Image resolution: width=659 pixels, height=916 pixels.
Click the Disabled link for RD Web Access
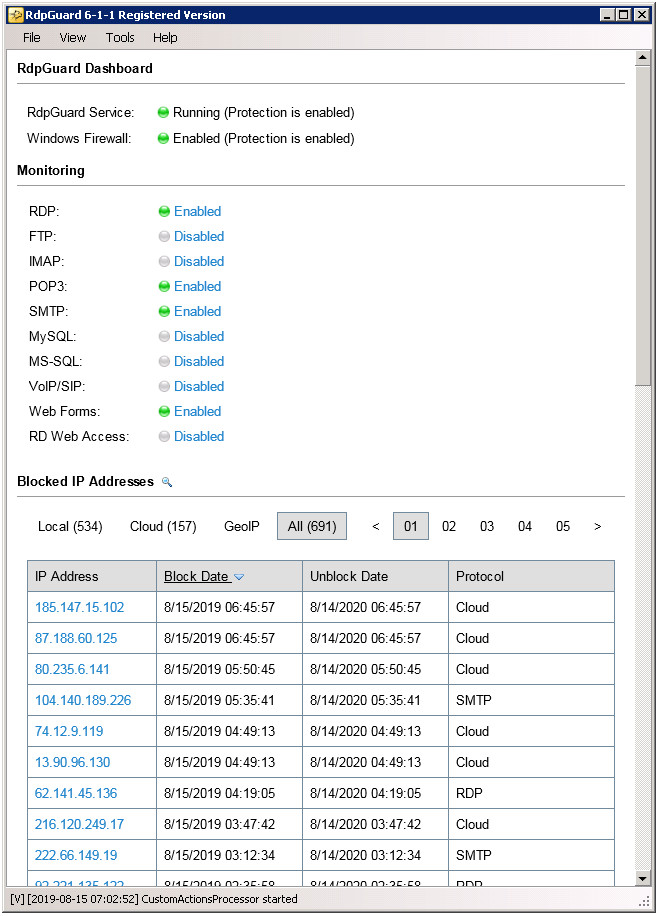point(199,437)
